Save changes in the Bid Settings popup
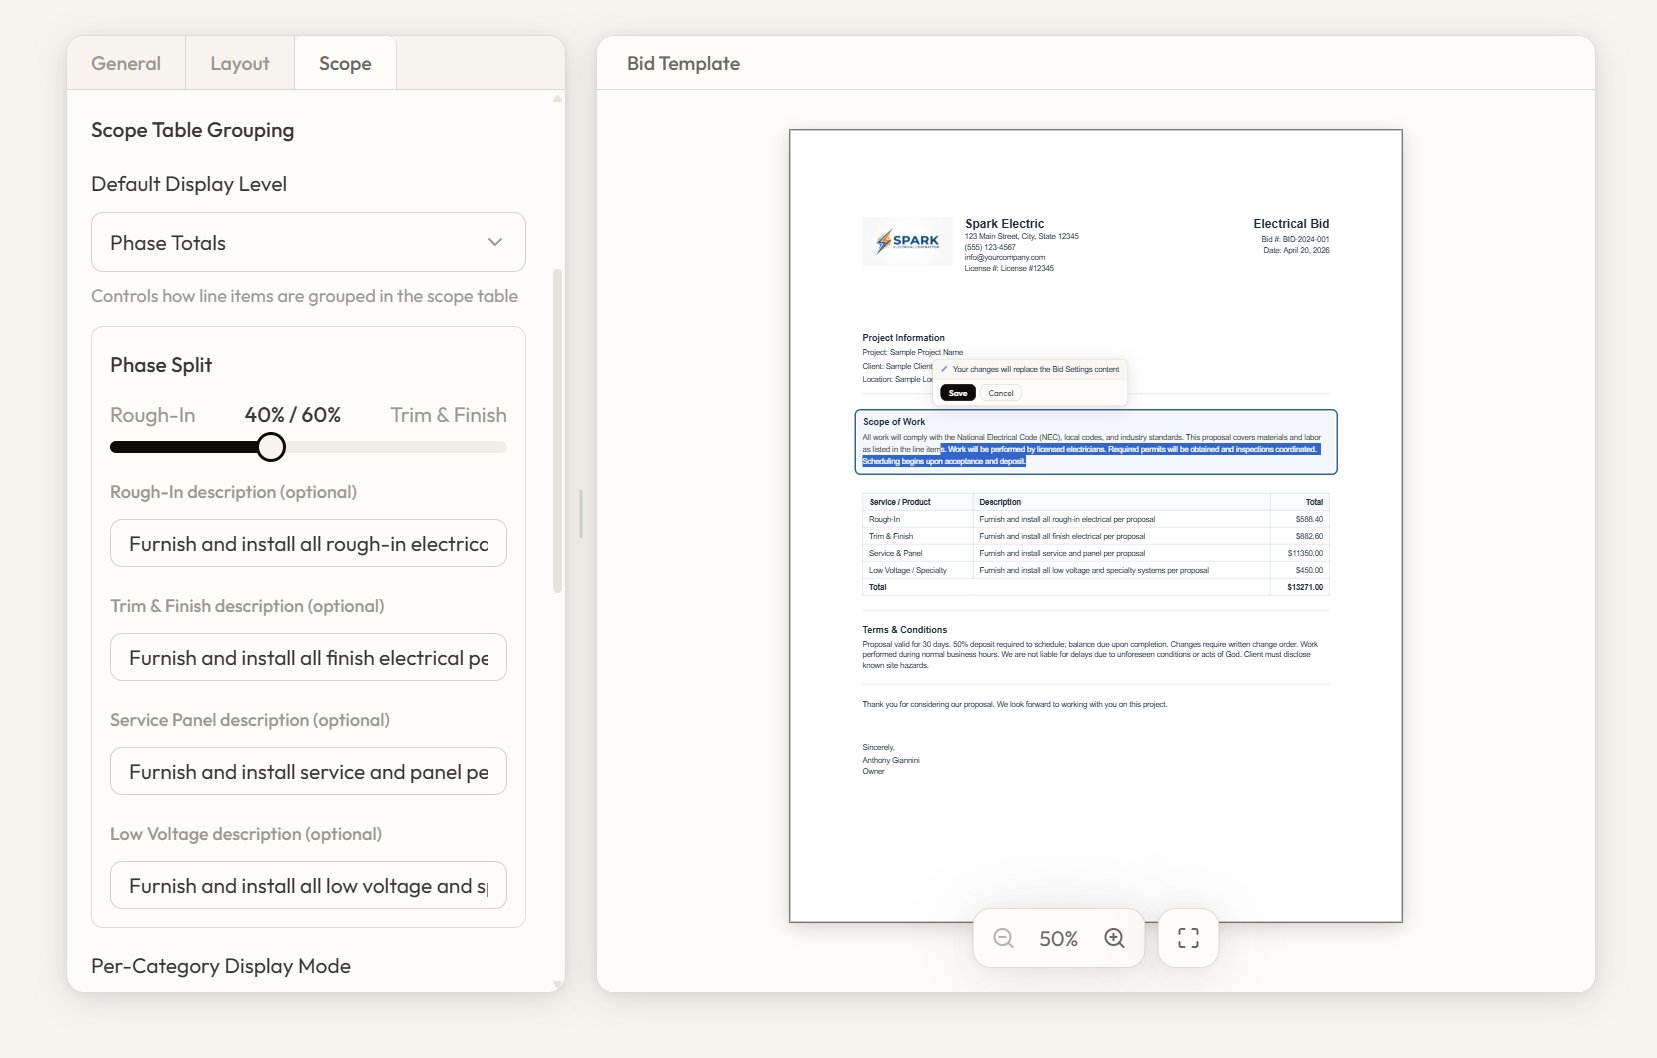 (x=957, y=392)
